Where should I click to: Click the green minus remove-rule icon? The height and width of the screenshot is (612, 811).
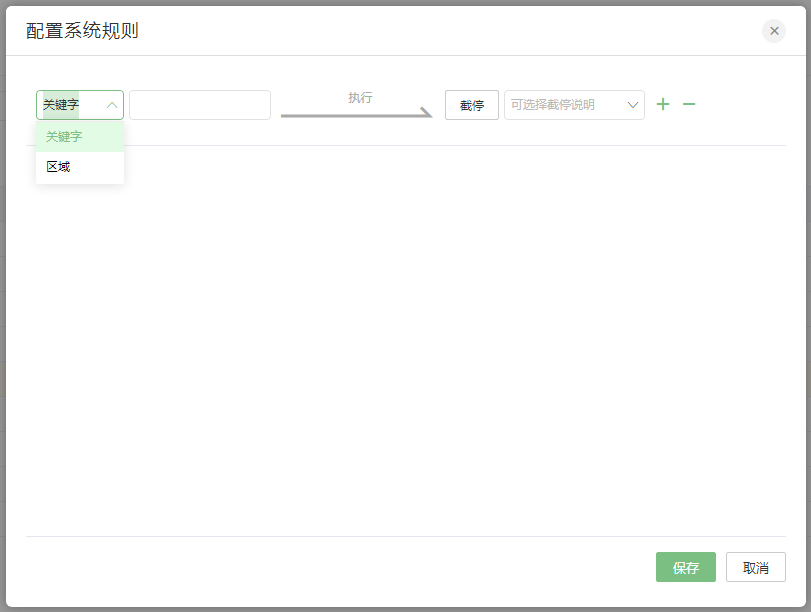pos(688,105)
